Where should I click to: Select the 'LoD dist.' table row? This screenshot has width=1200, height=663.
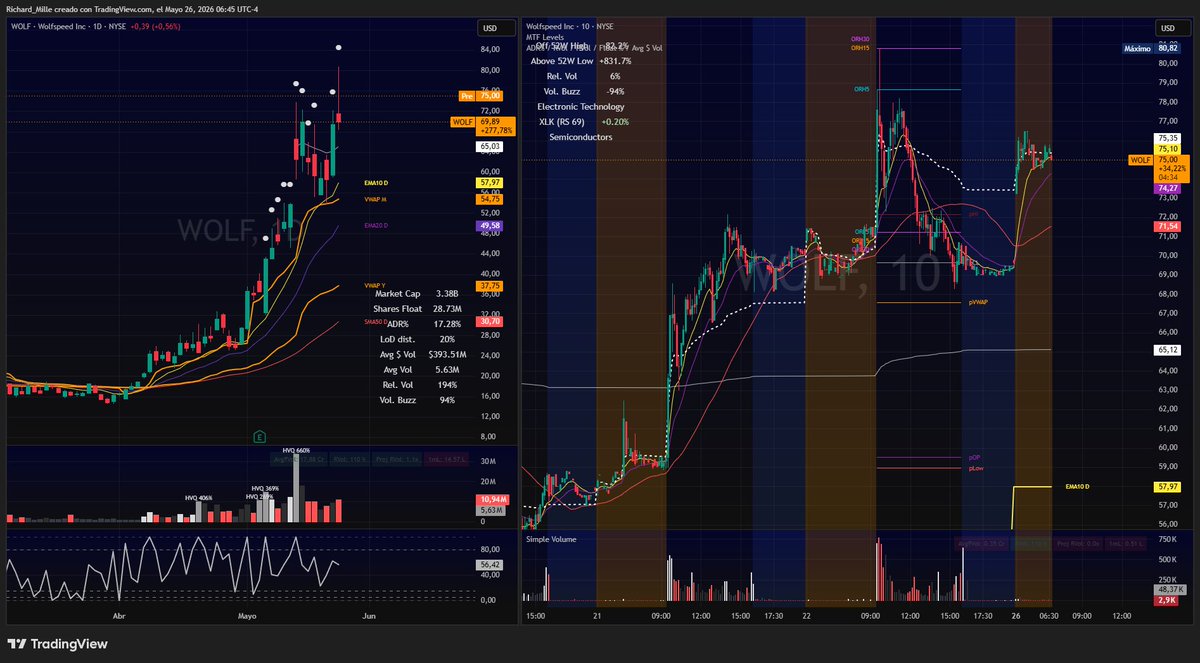pos(415,339)
